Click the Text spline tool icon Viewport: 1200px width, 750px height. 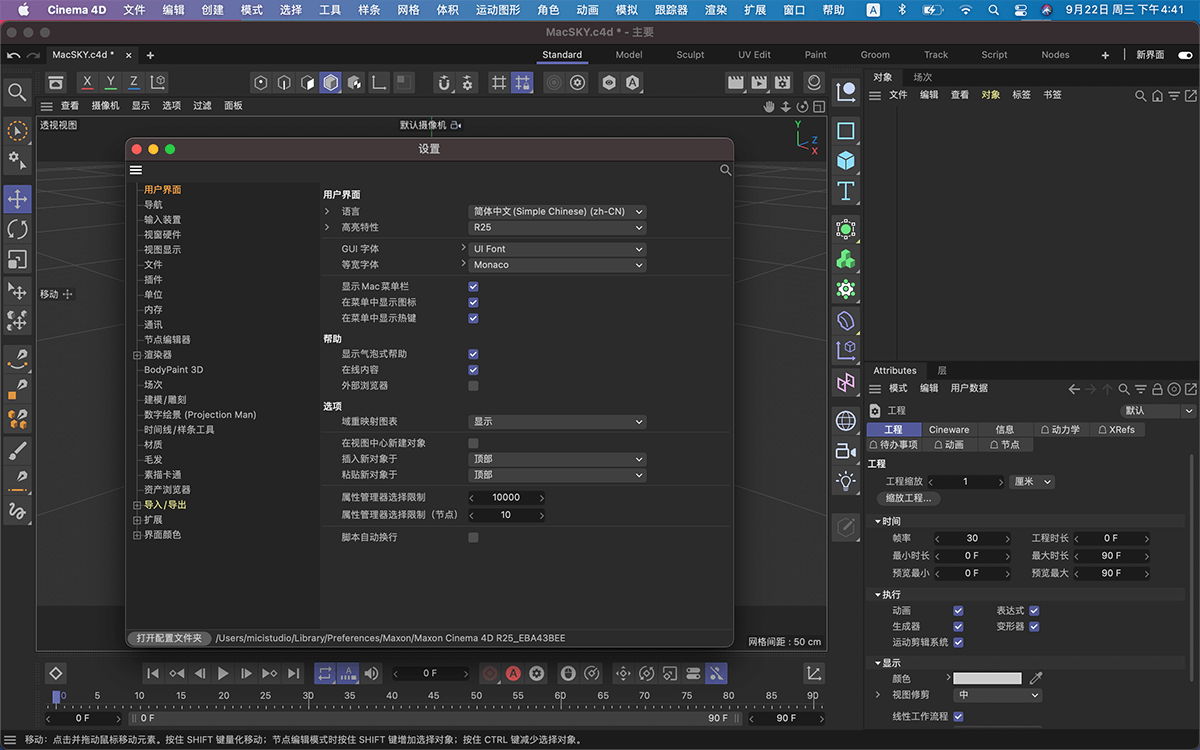click(x=846, y=190)
